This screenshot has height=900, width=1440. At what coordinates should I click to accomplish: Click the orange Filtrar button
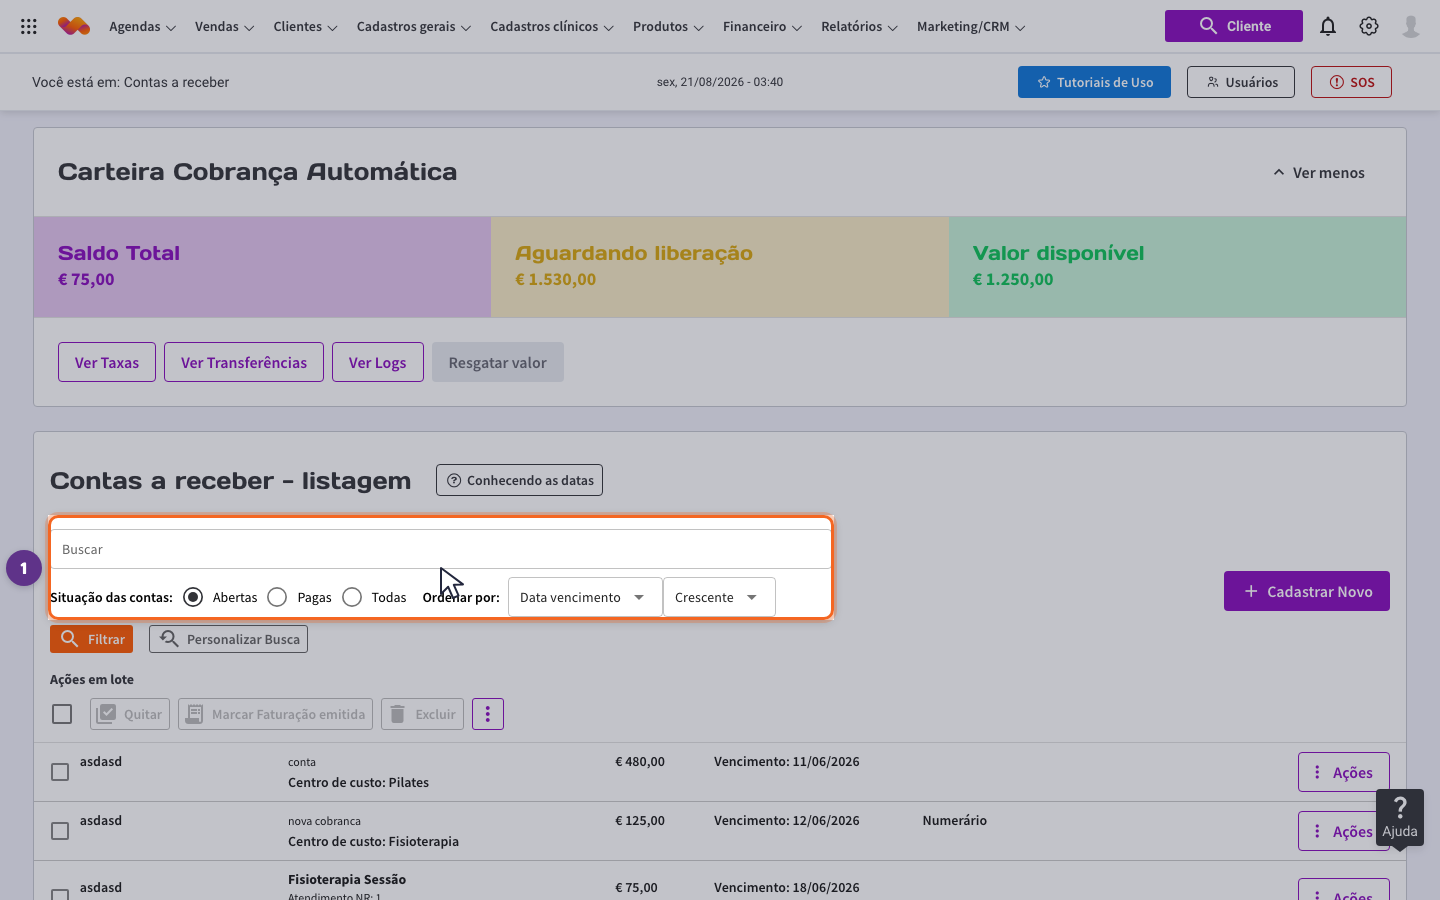click(91, 639)
